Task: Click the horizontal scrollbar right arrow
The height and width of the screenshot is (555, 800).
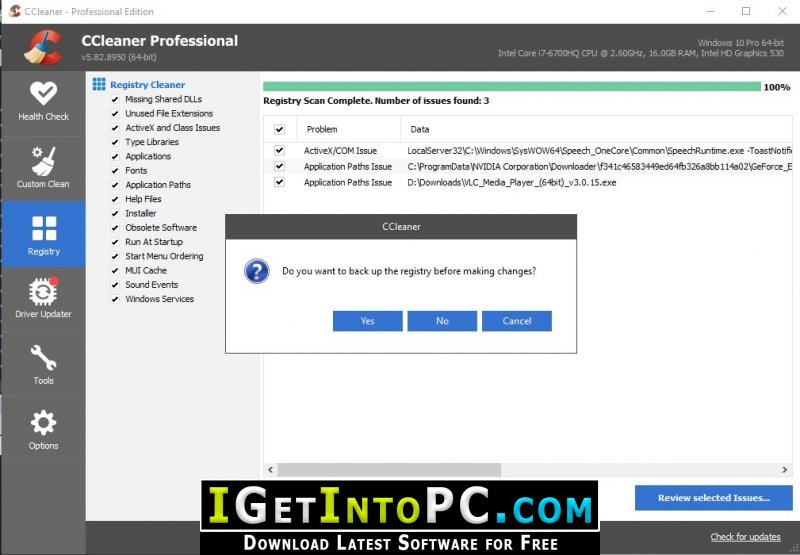Action: pyautogui.click(x=784, y=469)
